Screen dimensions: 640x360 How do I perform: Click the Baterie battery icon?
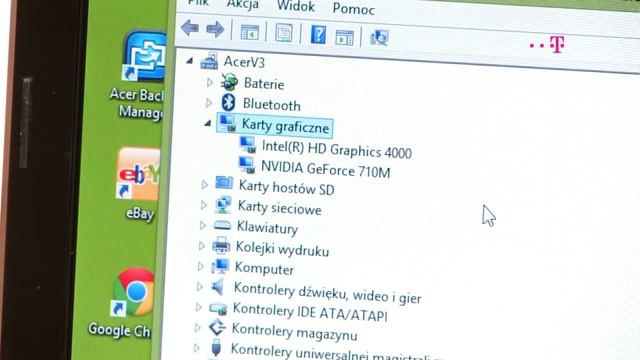[229, 82]
